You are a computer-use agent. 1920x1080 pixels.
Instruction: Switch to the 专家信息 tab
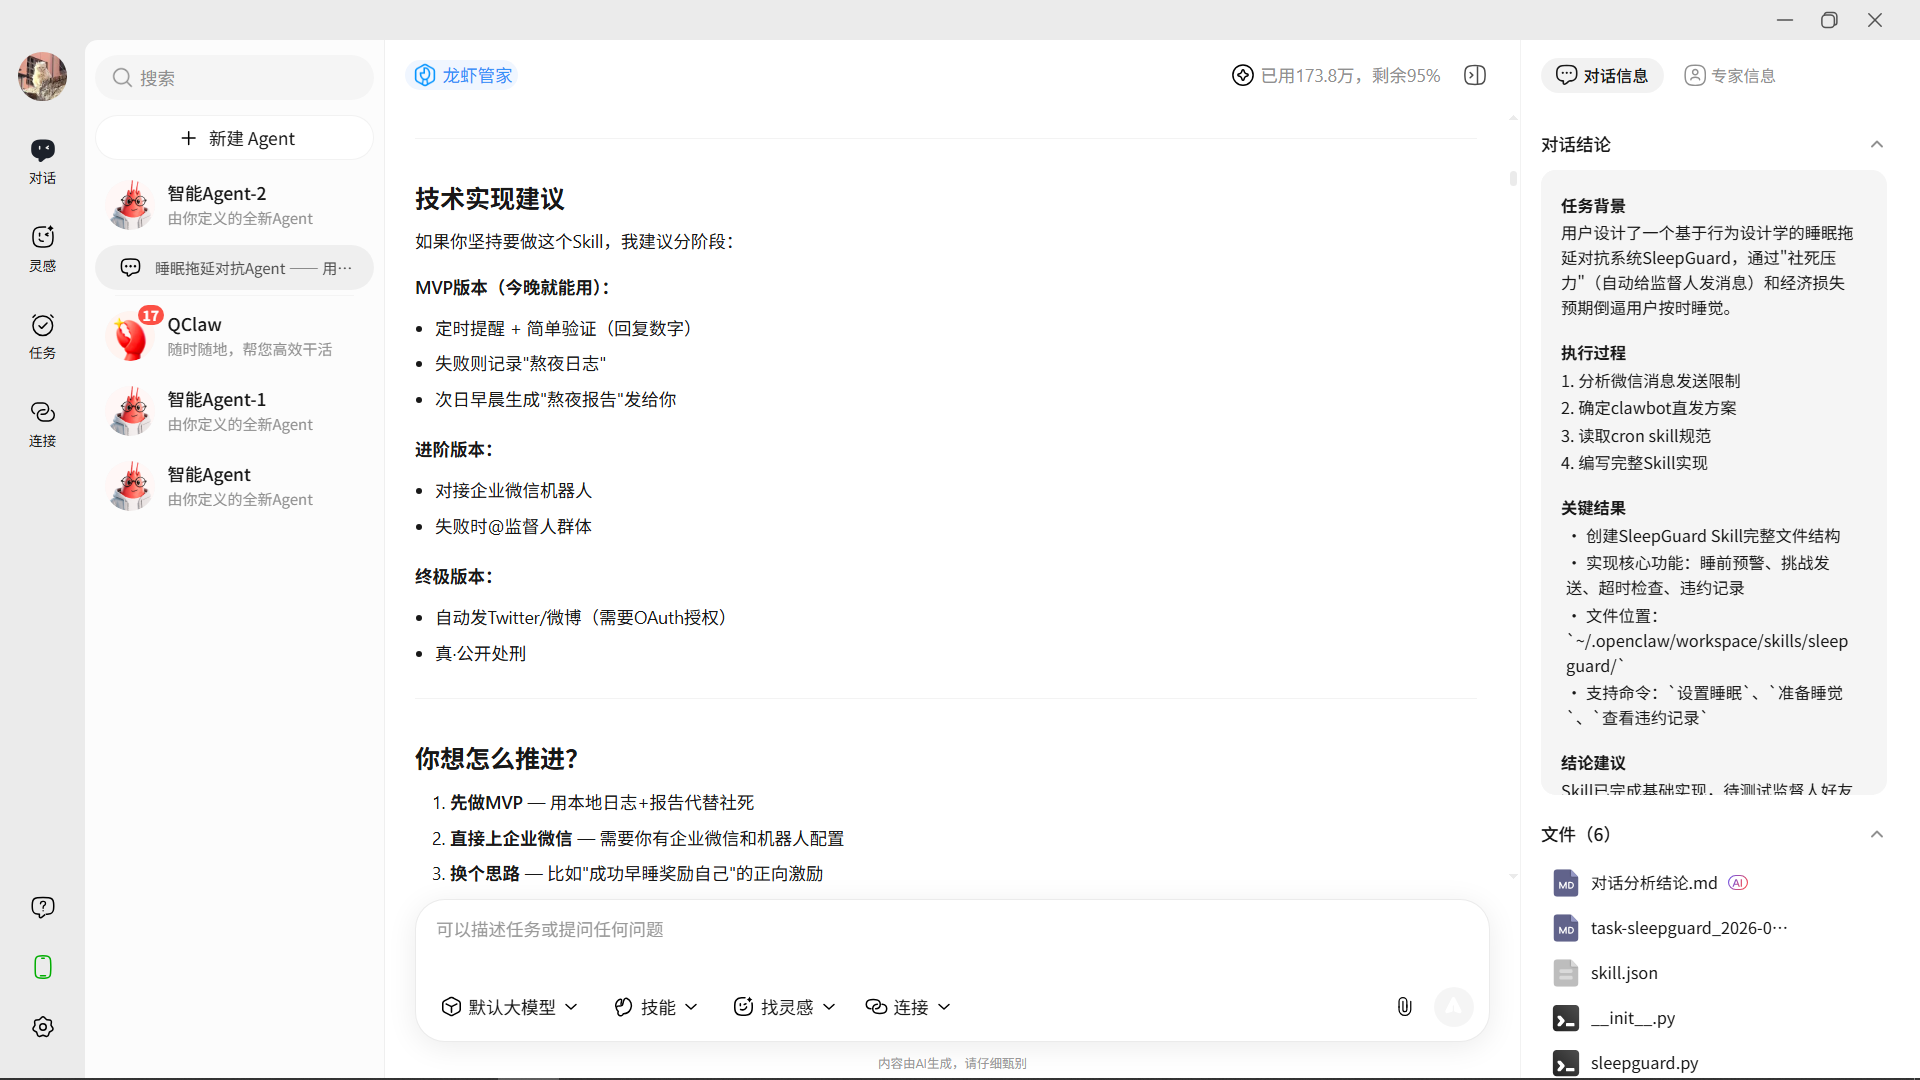click(x=1730, y=76)
